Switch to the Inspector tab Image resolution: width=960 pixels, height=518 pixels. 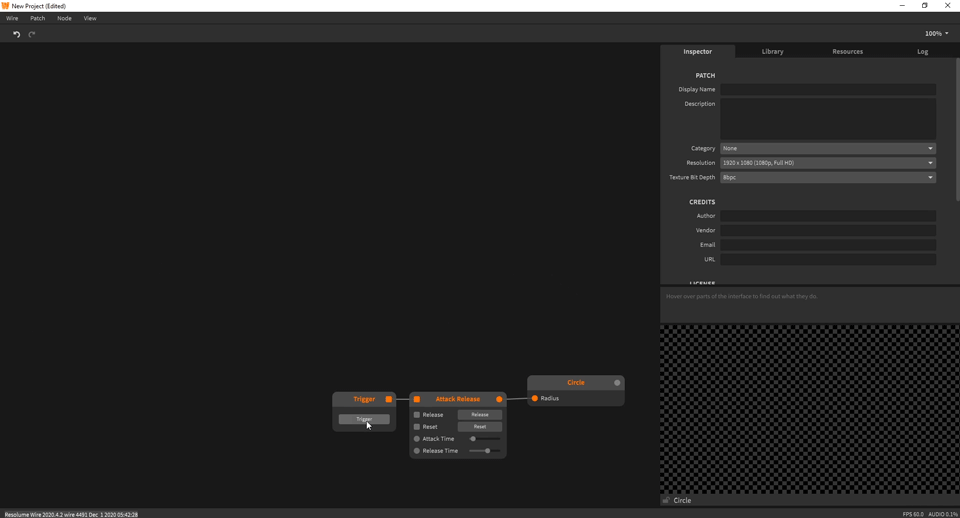click(x=697, y=51)
